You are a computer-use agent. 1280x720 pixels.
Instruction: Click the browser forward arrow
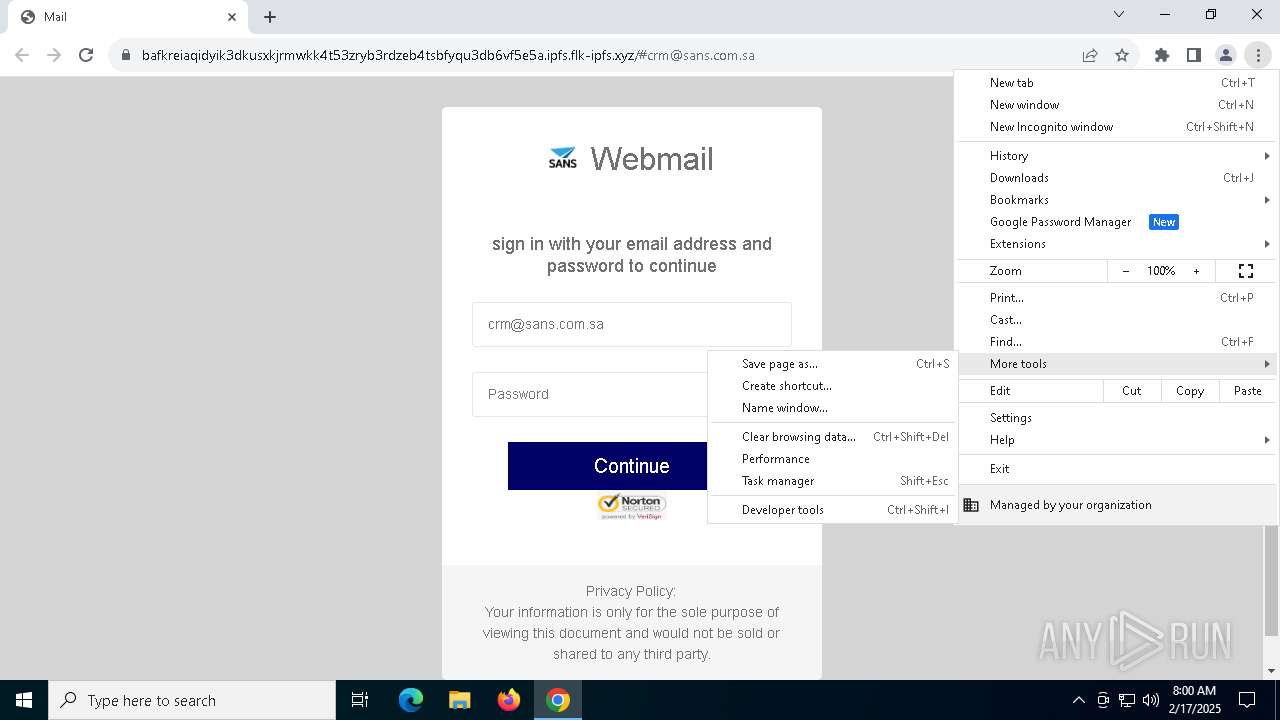tap(54, 55)
